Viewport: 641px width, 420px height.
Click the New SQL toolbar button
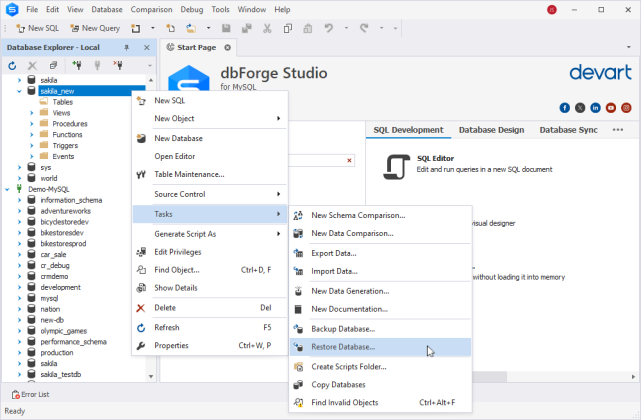(35, 28)
